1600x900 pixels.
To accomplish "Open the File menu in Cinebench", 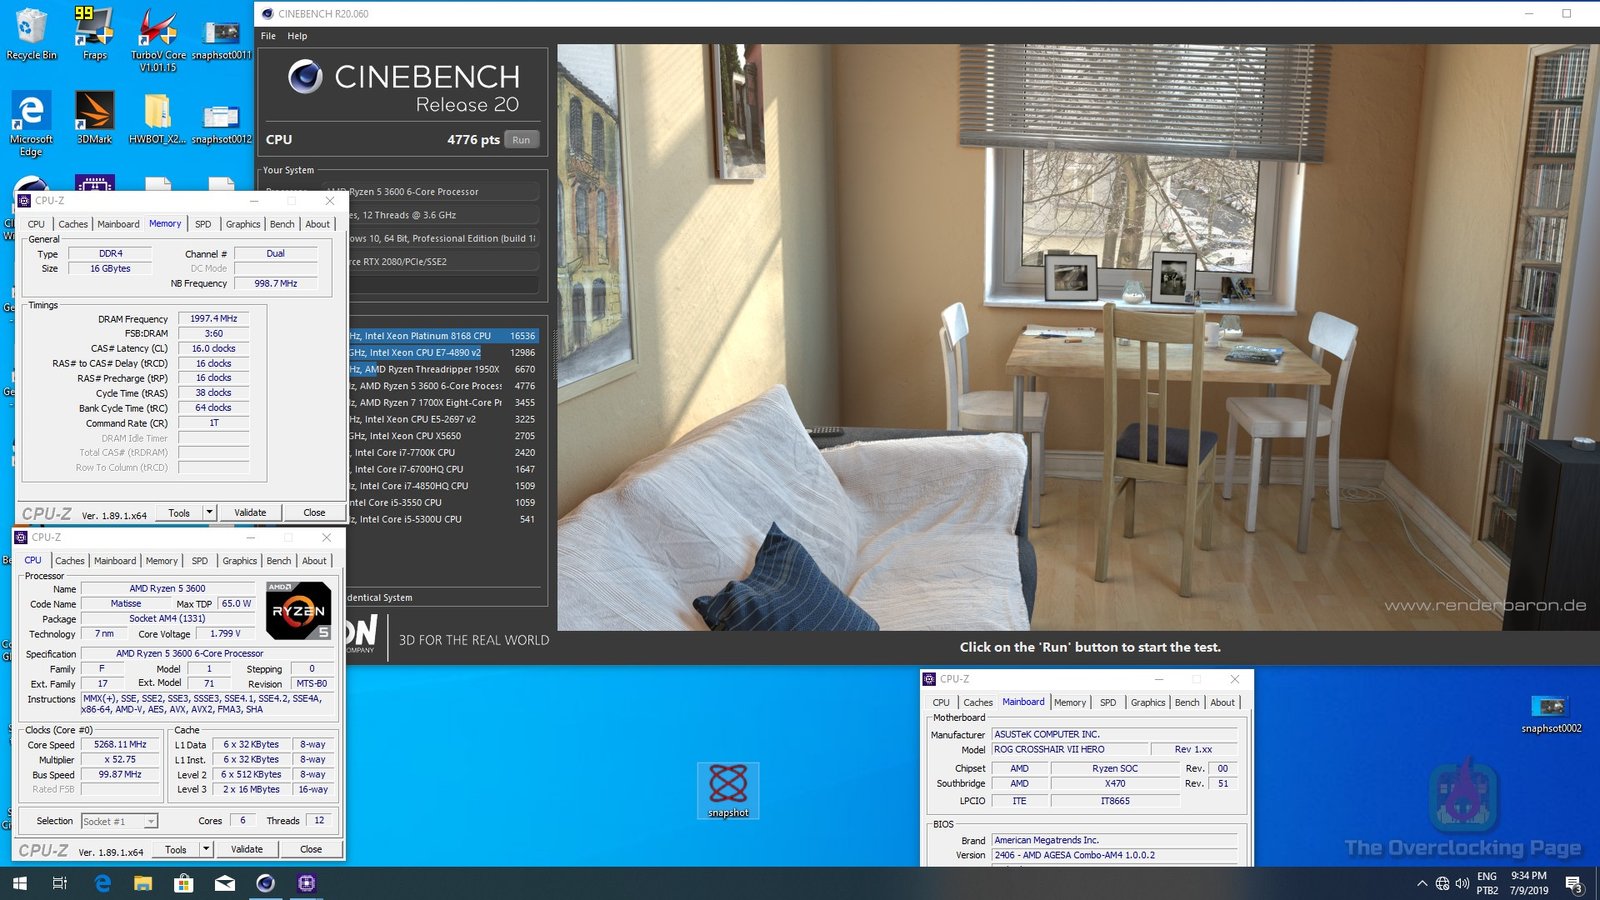I will (267, 35).
